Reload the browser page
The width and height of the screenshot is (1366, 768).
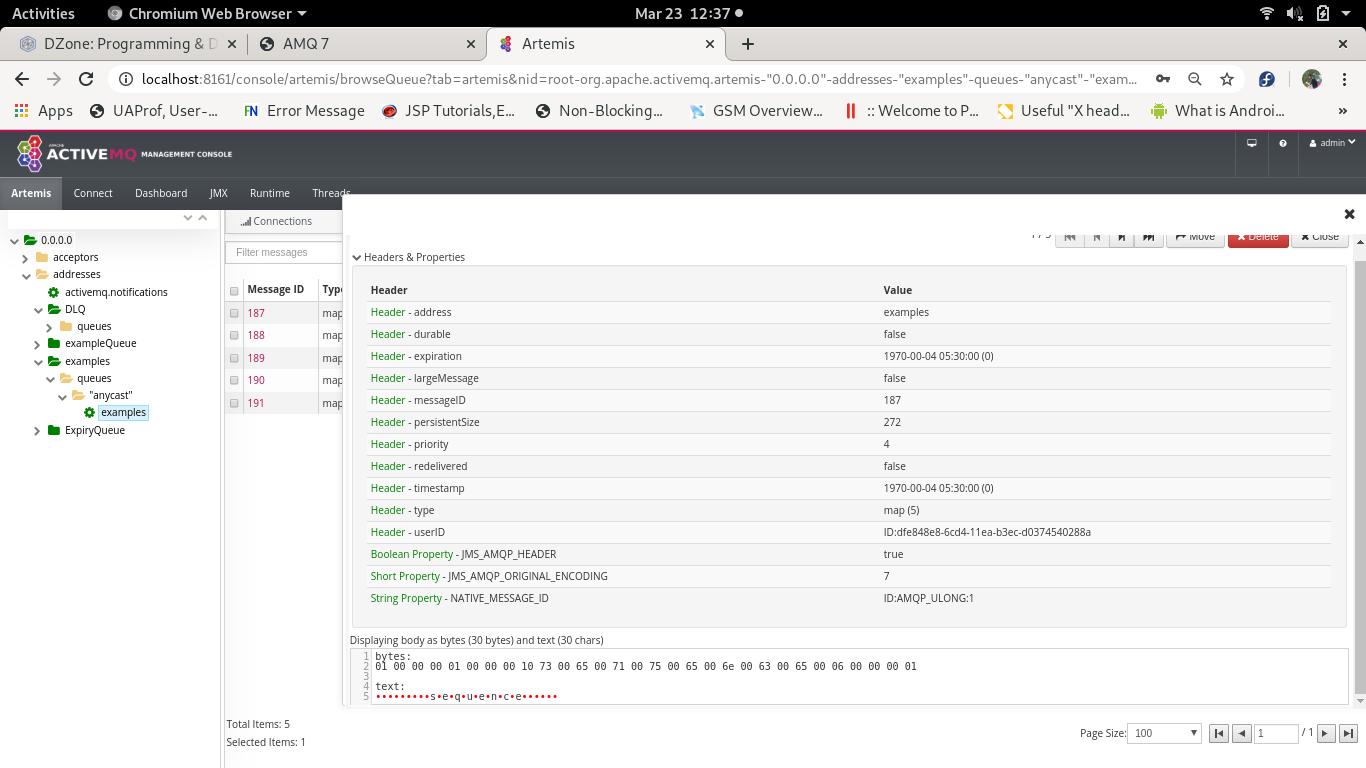click(x=86, y=79)
